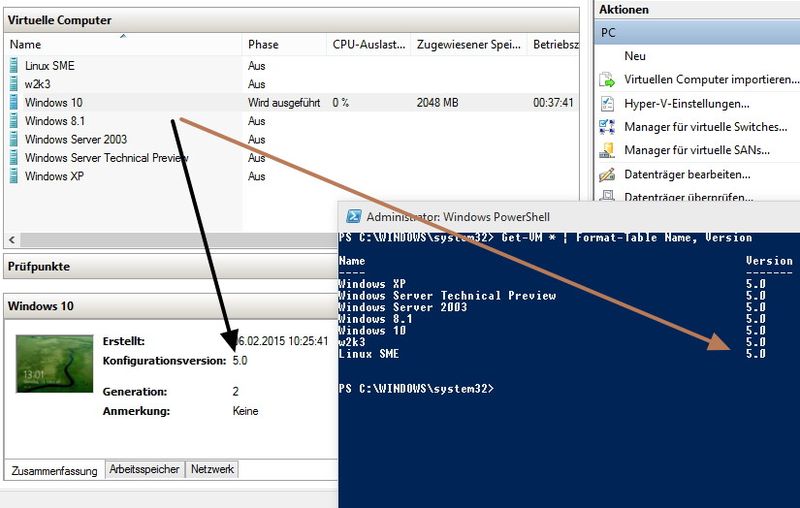Click the Windows 10 VM preview thumbnail
This screenshot has height=508, width=800.
55,364
